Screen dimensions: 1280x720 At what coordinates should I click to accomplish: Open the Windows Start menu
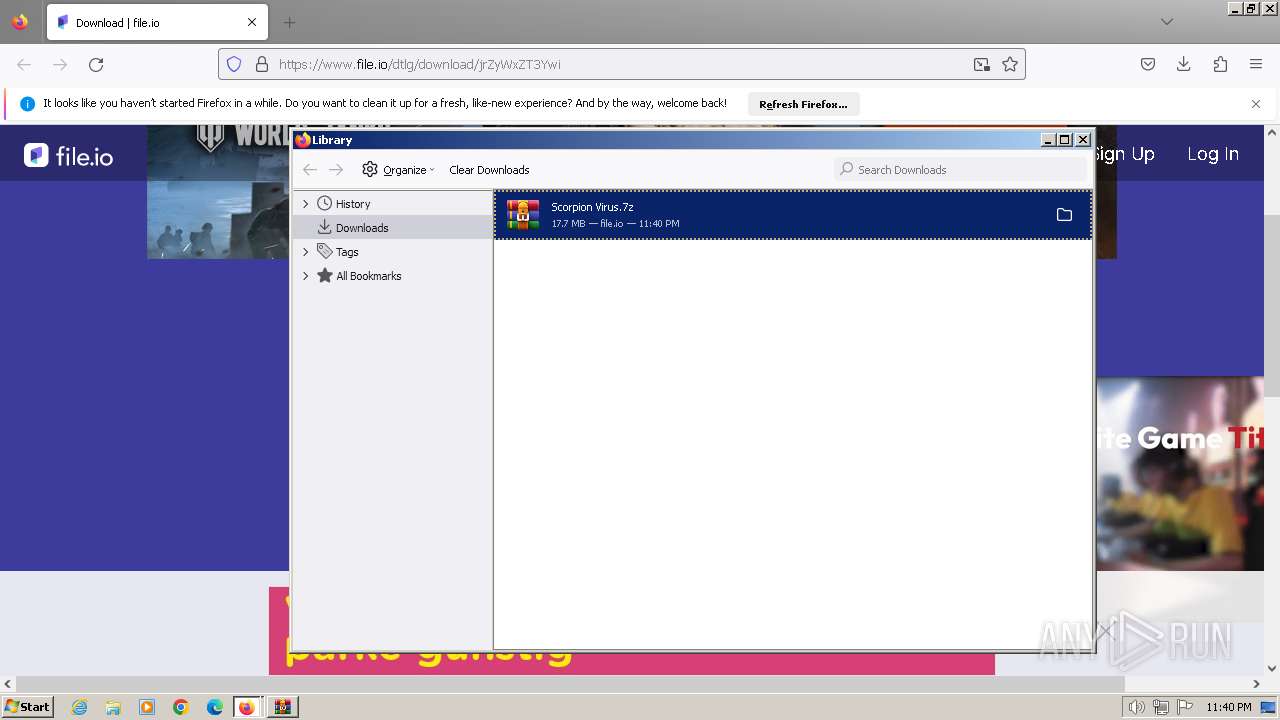click(28, 706)
